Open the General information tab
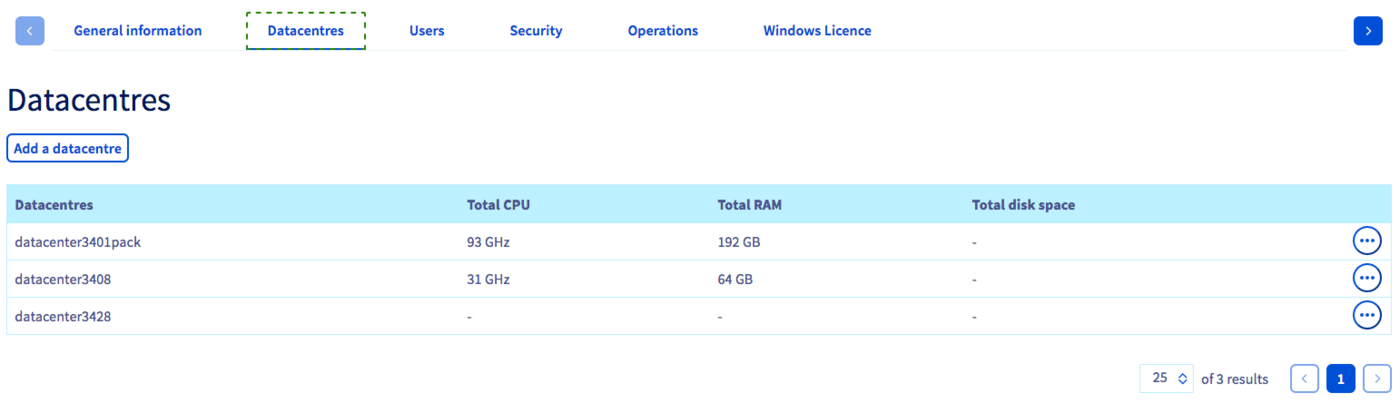This screenshot has height=403, width=1400. point(138,31)
